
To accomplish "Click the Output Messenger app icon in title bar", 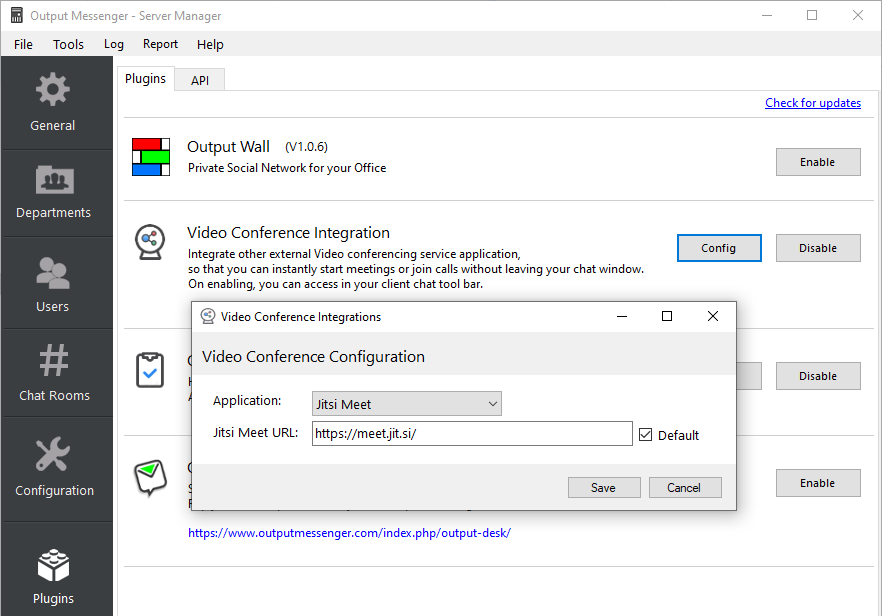I will (x=17, y=15).
